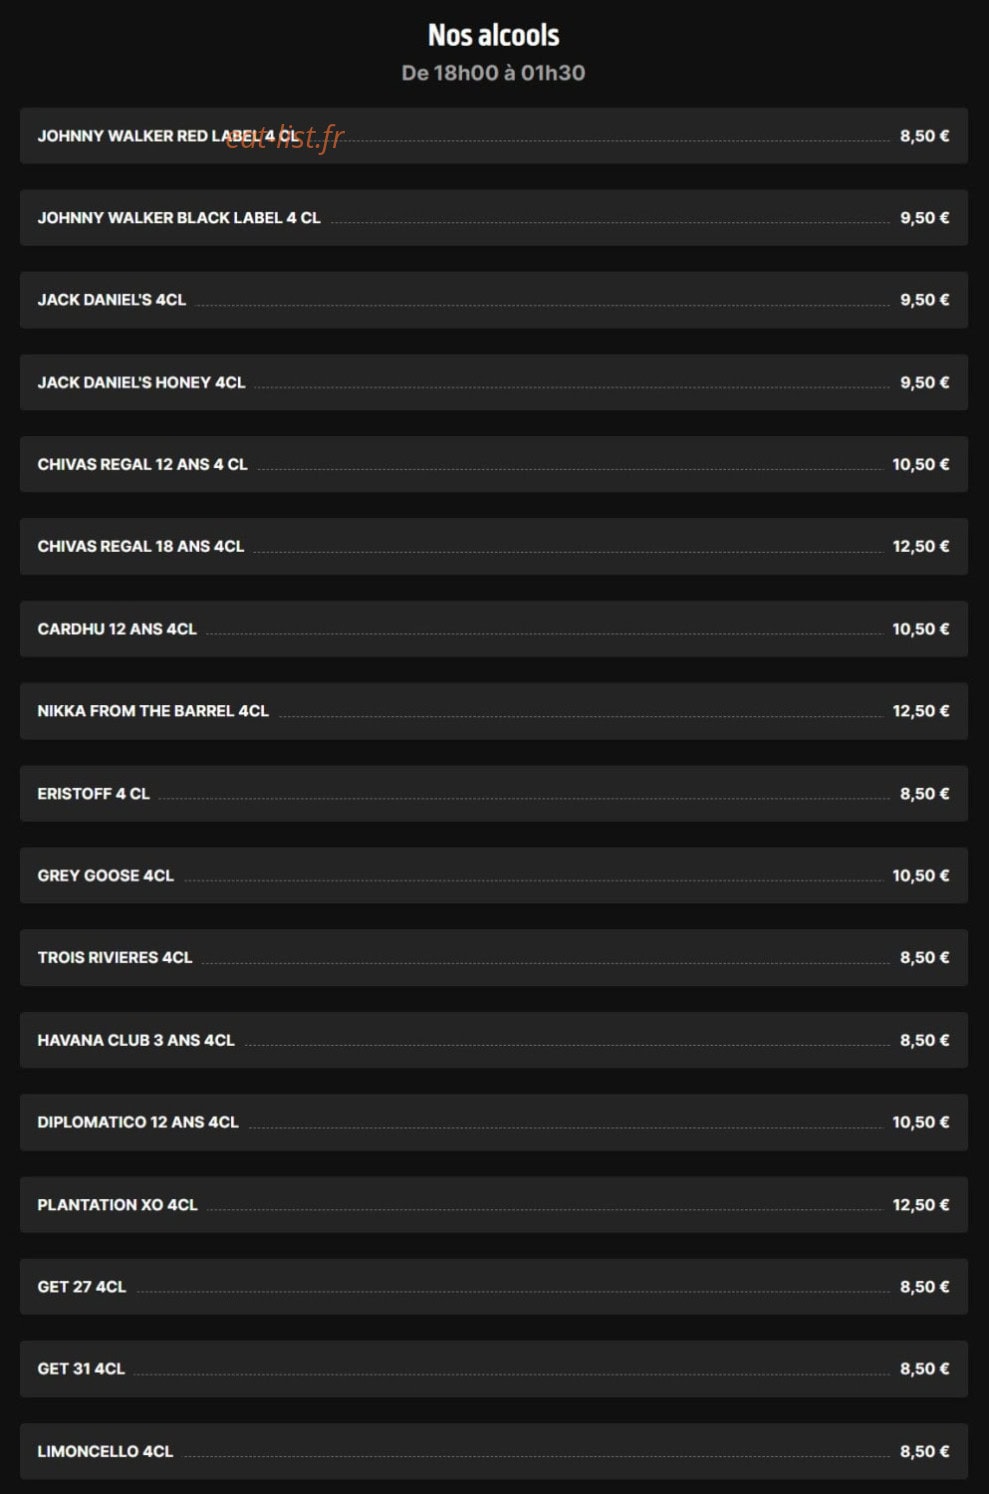This screenshot has height=1494, width=989.
Task: Select the Cardhu 12 ans item
Action: pos(493,629)
